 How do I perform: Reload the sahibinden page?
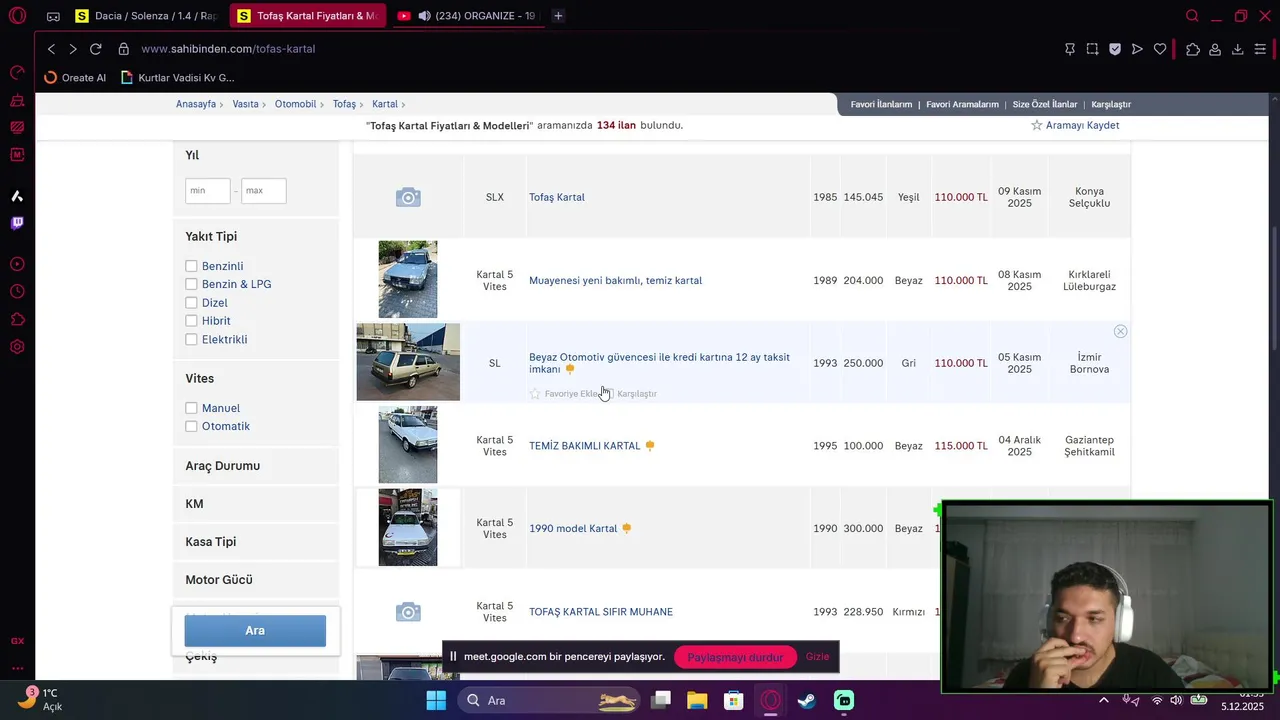click(96, 49)
